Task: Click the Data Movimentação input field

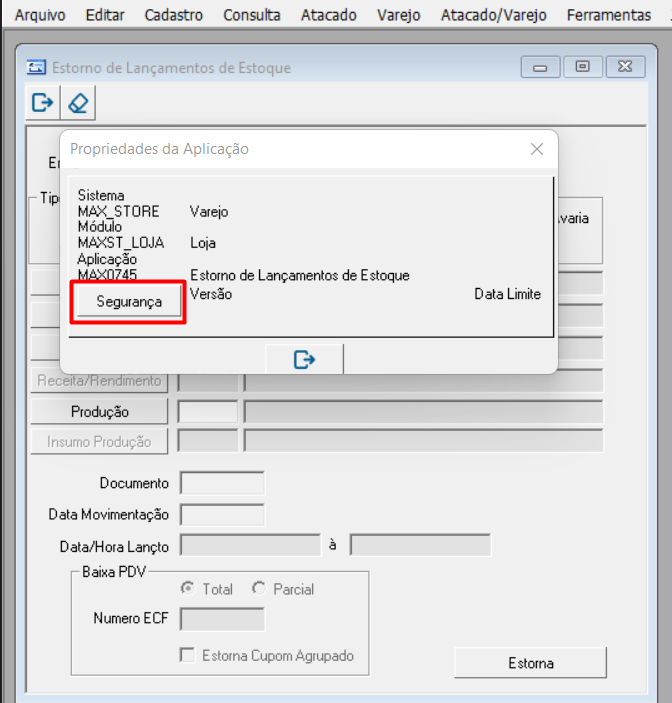Action: click(222, 514)
